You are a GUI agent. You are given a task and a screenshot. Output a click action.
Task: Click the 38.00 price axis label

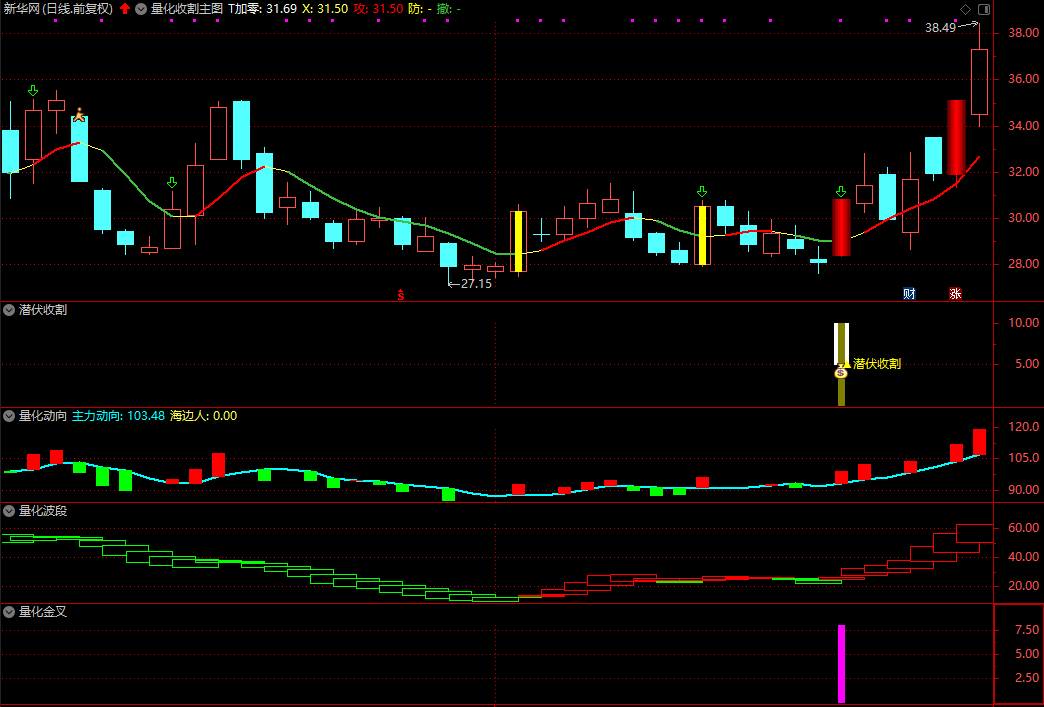point(1023,33)
